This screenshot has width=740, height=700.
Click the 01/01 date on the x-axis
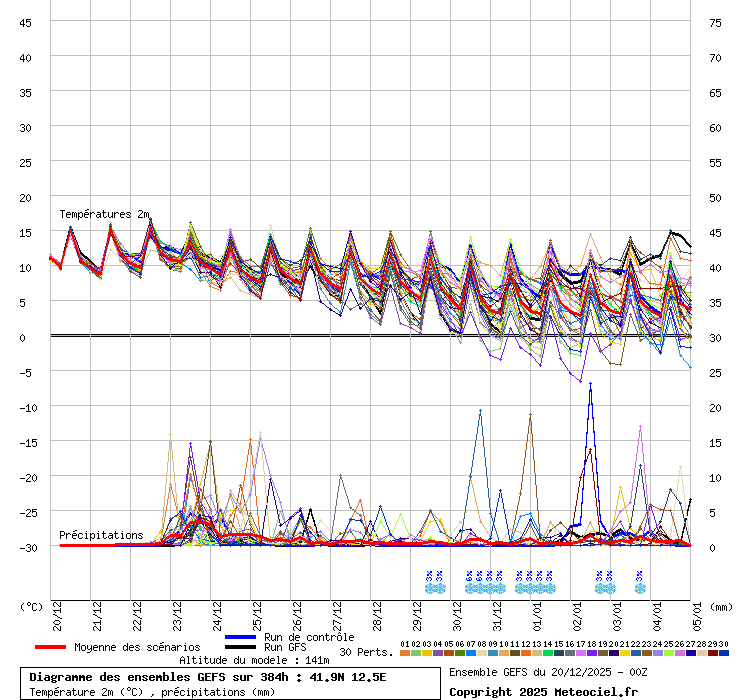tap(538, 612)
